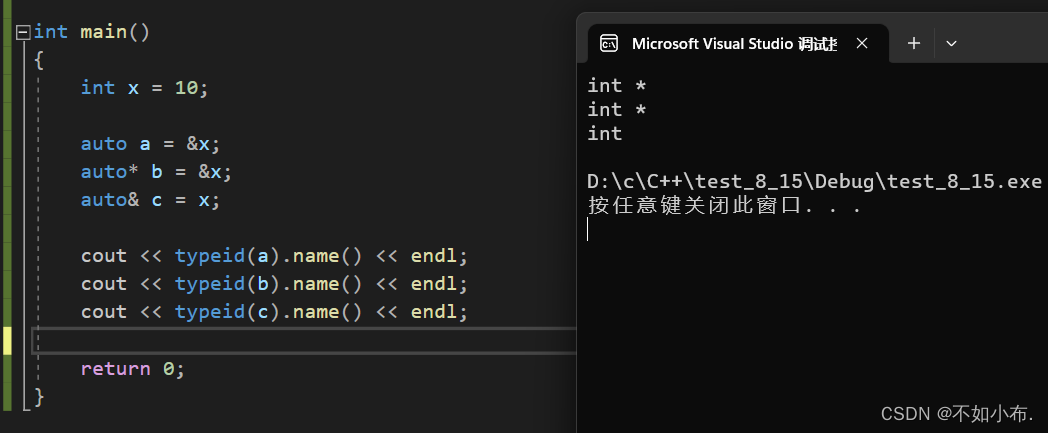Viewport: 1048px width, 433px height.
Task: Click the 'int' third output line in console
Action: (x=604, y=133)
